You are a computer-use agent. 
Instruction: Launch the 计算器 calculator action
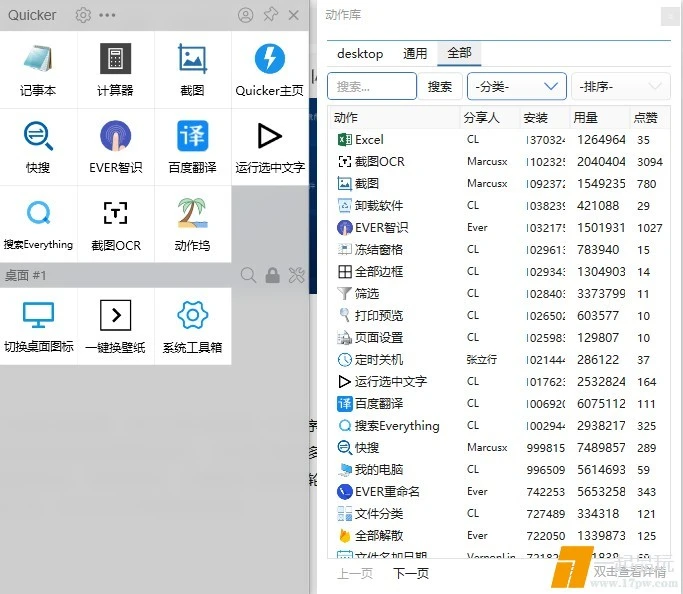[x=115, y=69]
